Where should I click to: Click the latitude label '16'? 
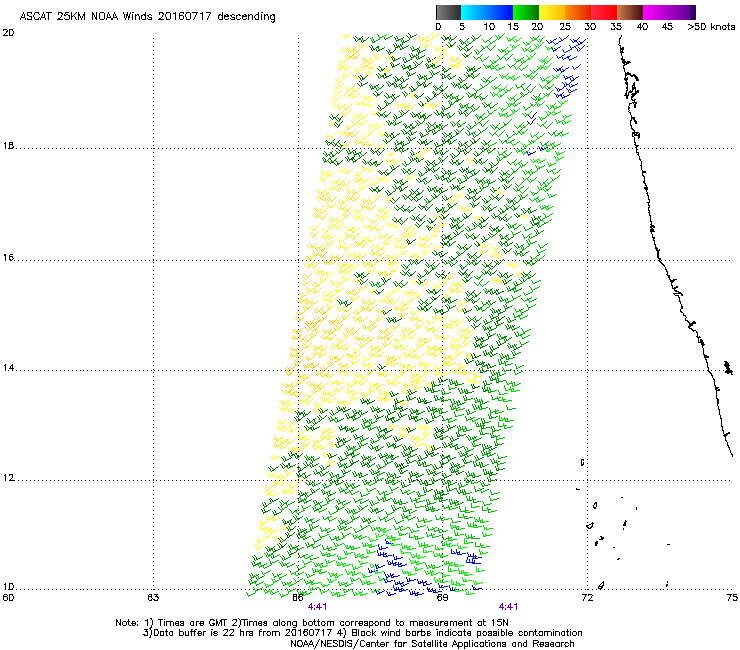coord(8,258)
